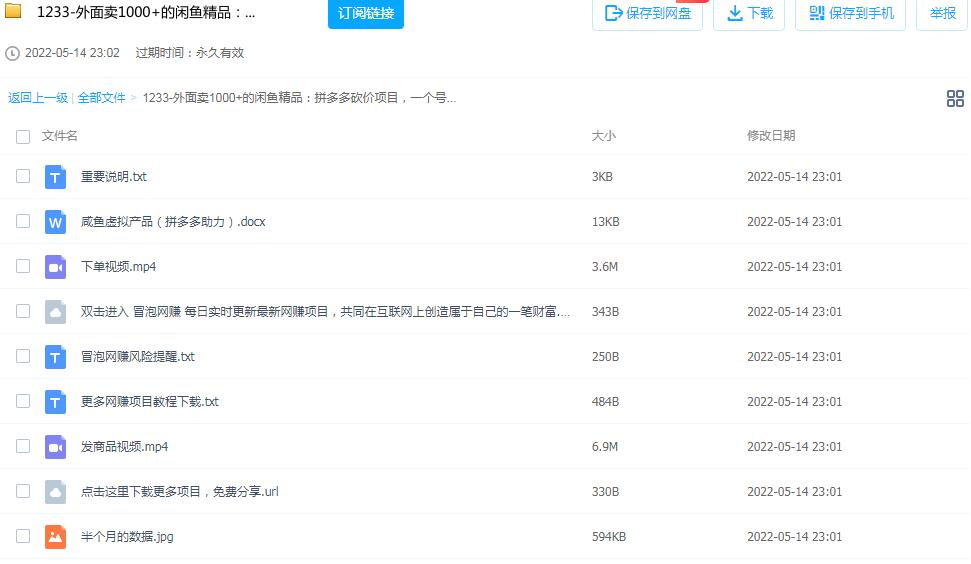
Task: Tick the select-all checkbox beside 文件名
Action: [x=23, y=137]
